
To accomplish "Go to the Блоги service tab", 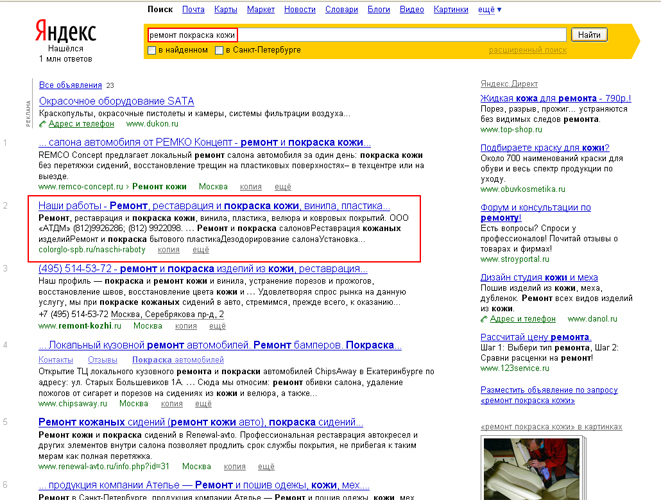I will (379, 9).
